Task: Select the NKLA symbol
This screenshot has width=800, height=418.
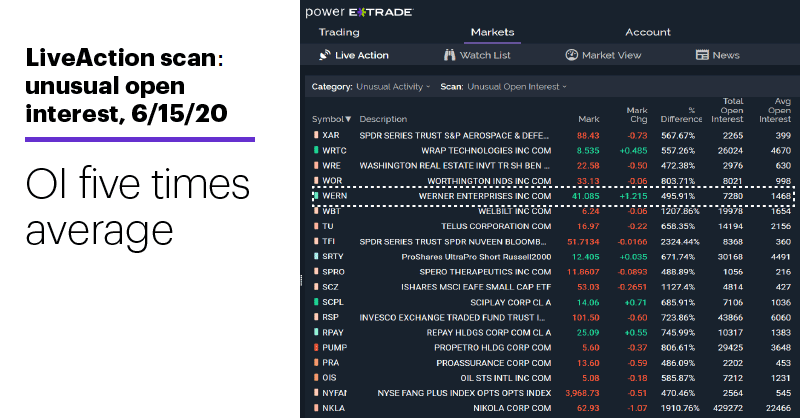Action: coord(333,408)
